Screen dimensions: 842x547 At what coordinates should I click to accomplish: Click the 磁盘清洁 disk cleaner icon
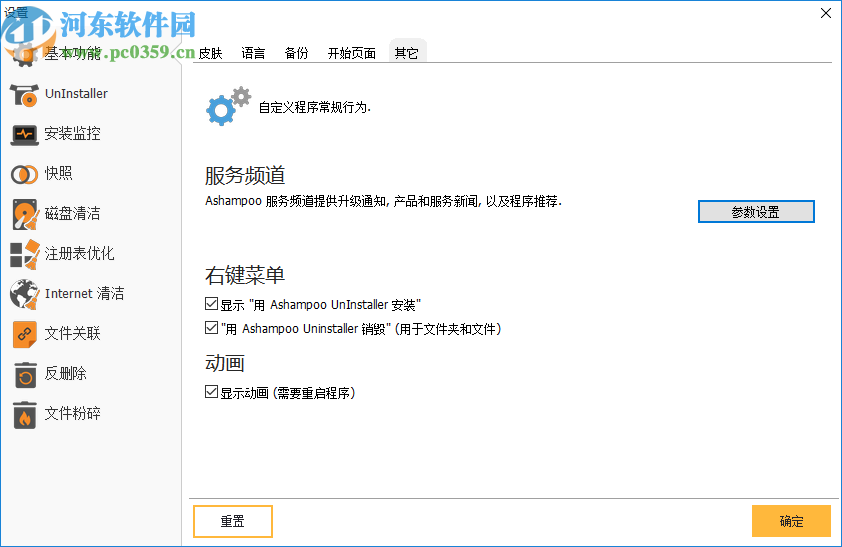pos(25,214)
